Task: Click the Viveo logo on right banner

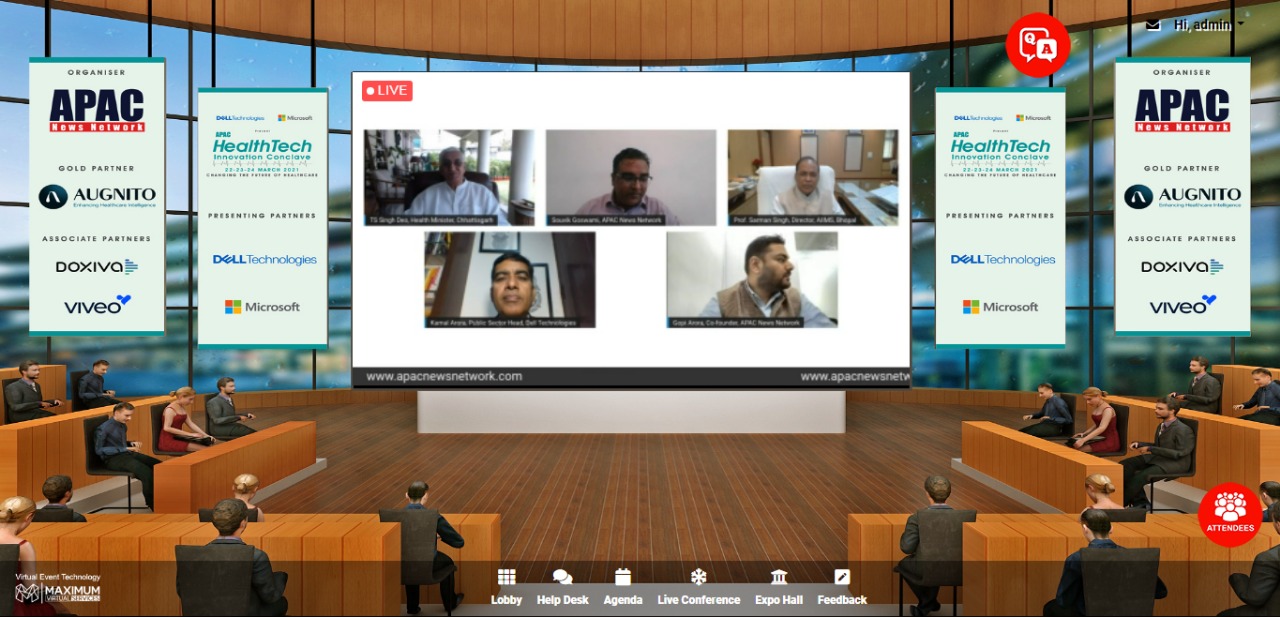Action: 1182,304
